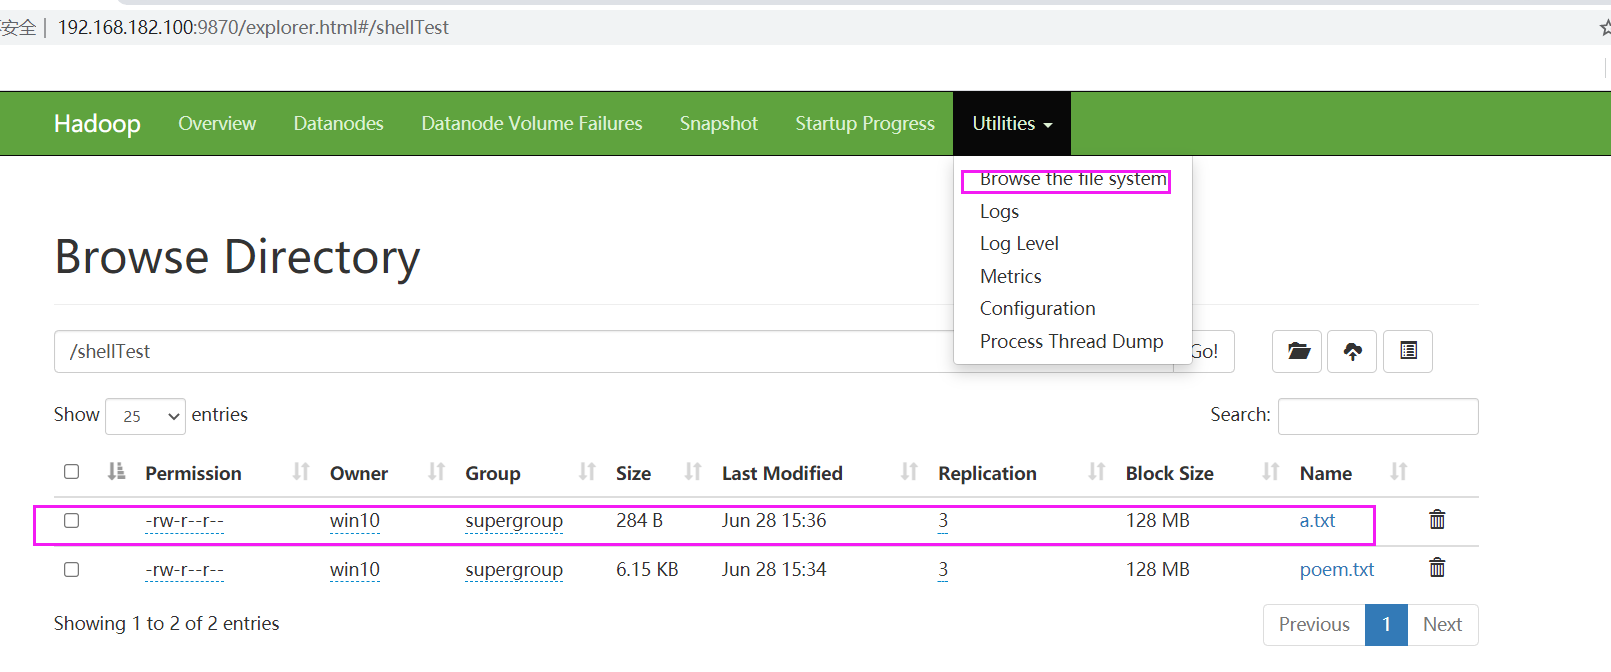1611x672 pixels.
Task: Open the Datanodes tab
Action: [338, 123]
